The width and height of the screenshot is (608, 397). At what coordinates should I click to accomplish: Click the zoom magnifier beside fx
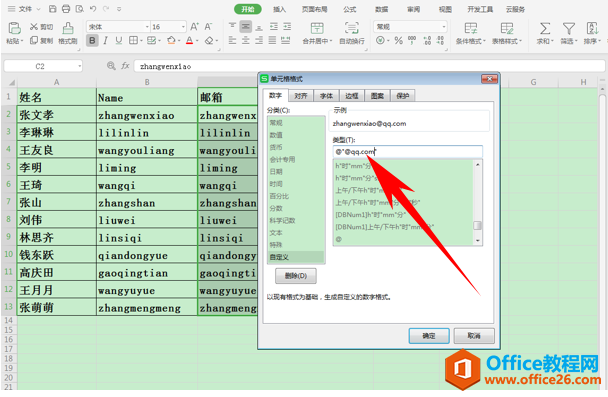pyautogui.click(x=111, y=66)
